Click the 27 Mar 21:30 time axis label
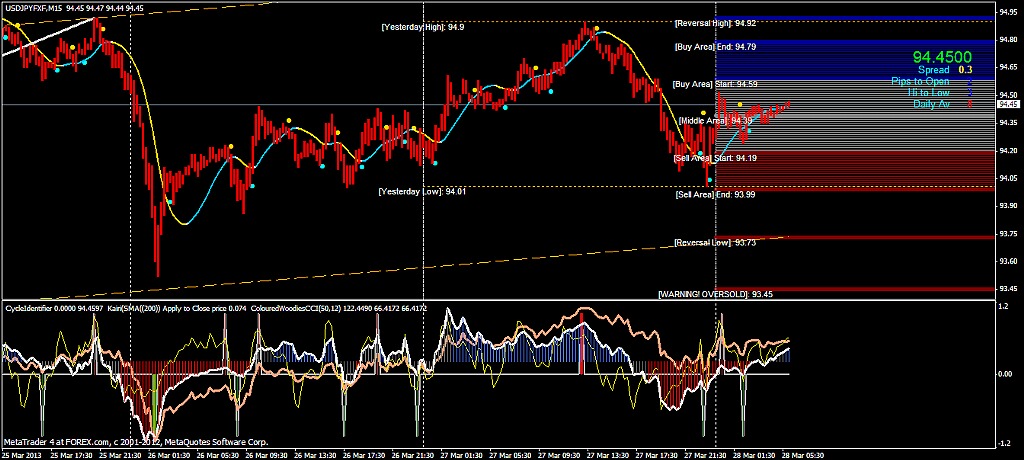 point(706,454)
